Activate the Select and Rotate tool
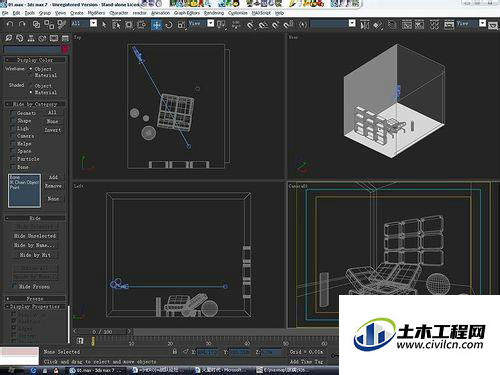 click(x=169, y=24)
